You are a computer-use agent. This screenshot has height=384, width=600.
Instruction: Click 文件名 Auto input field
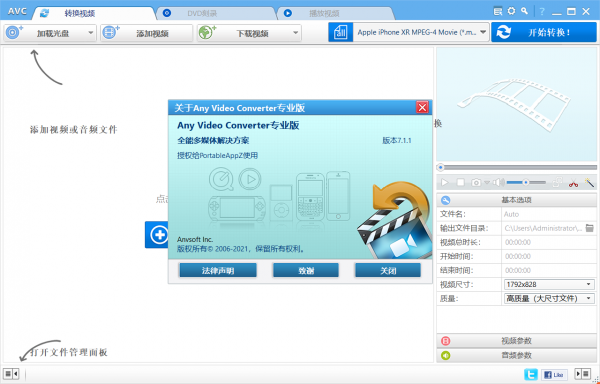coord(548,214)
